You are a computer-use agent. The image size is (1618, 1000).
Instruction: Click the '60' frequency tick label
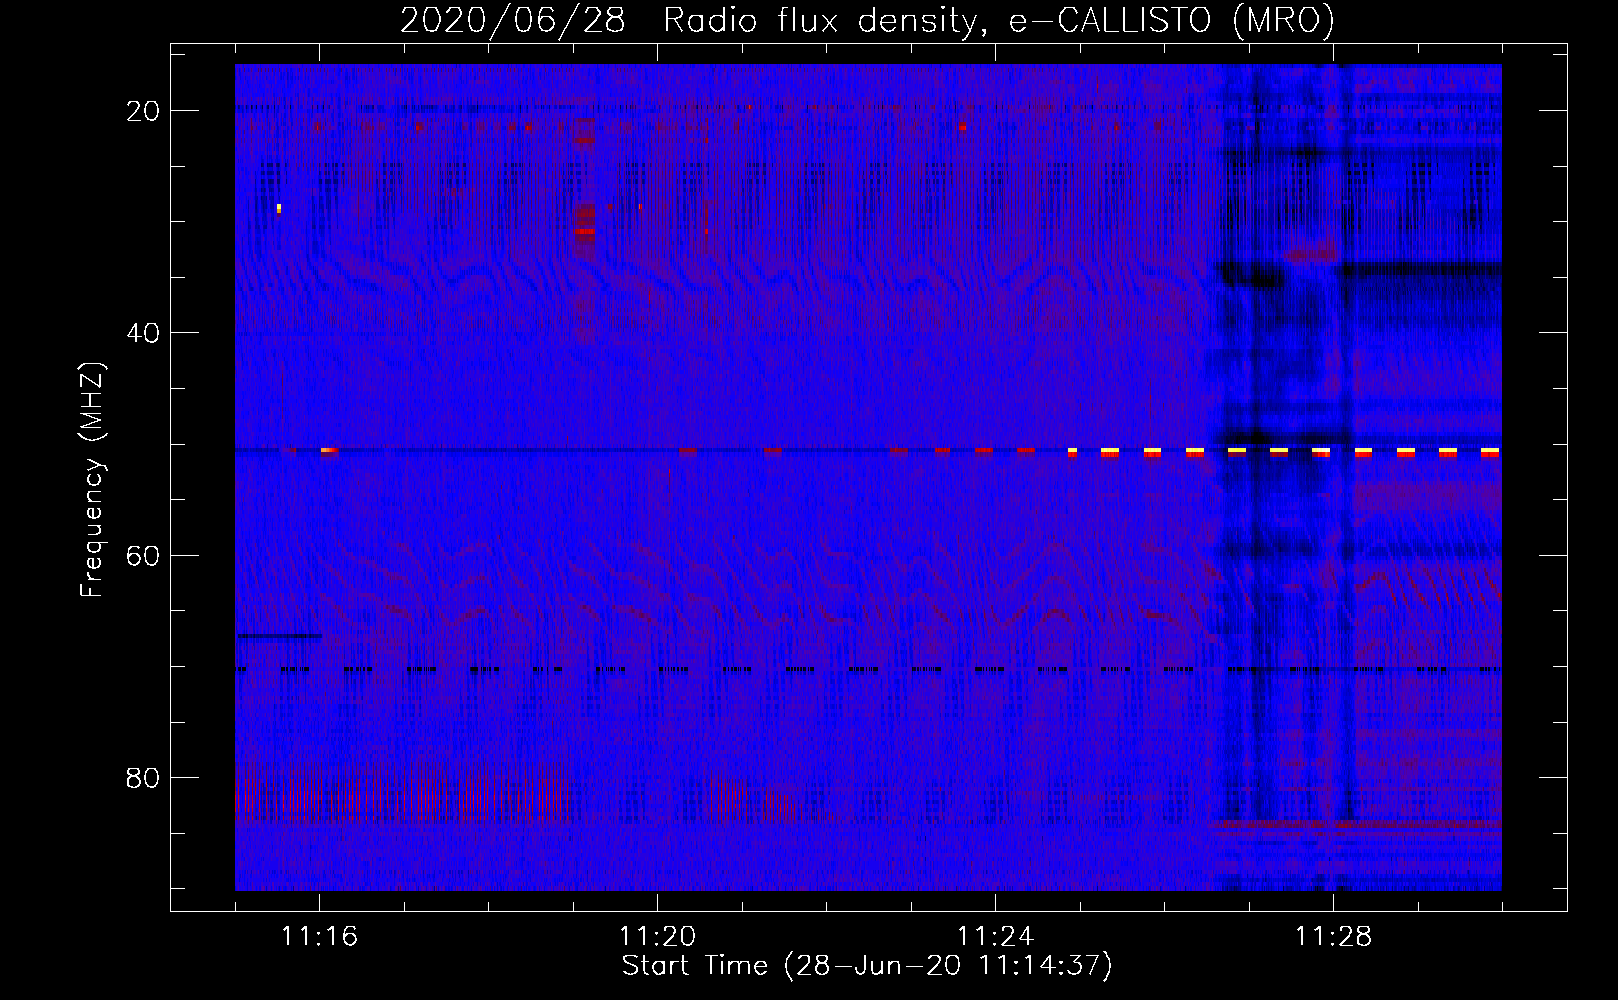pyautogui.click(x=143, y=555)
